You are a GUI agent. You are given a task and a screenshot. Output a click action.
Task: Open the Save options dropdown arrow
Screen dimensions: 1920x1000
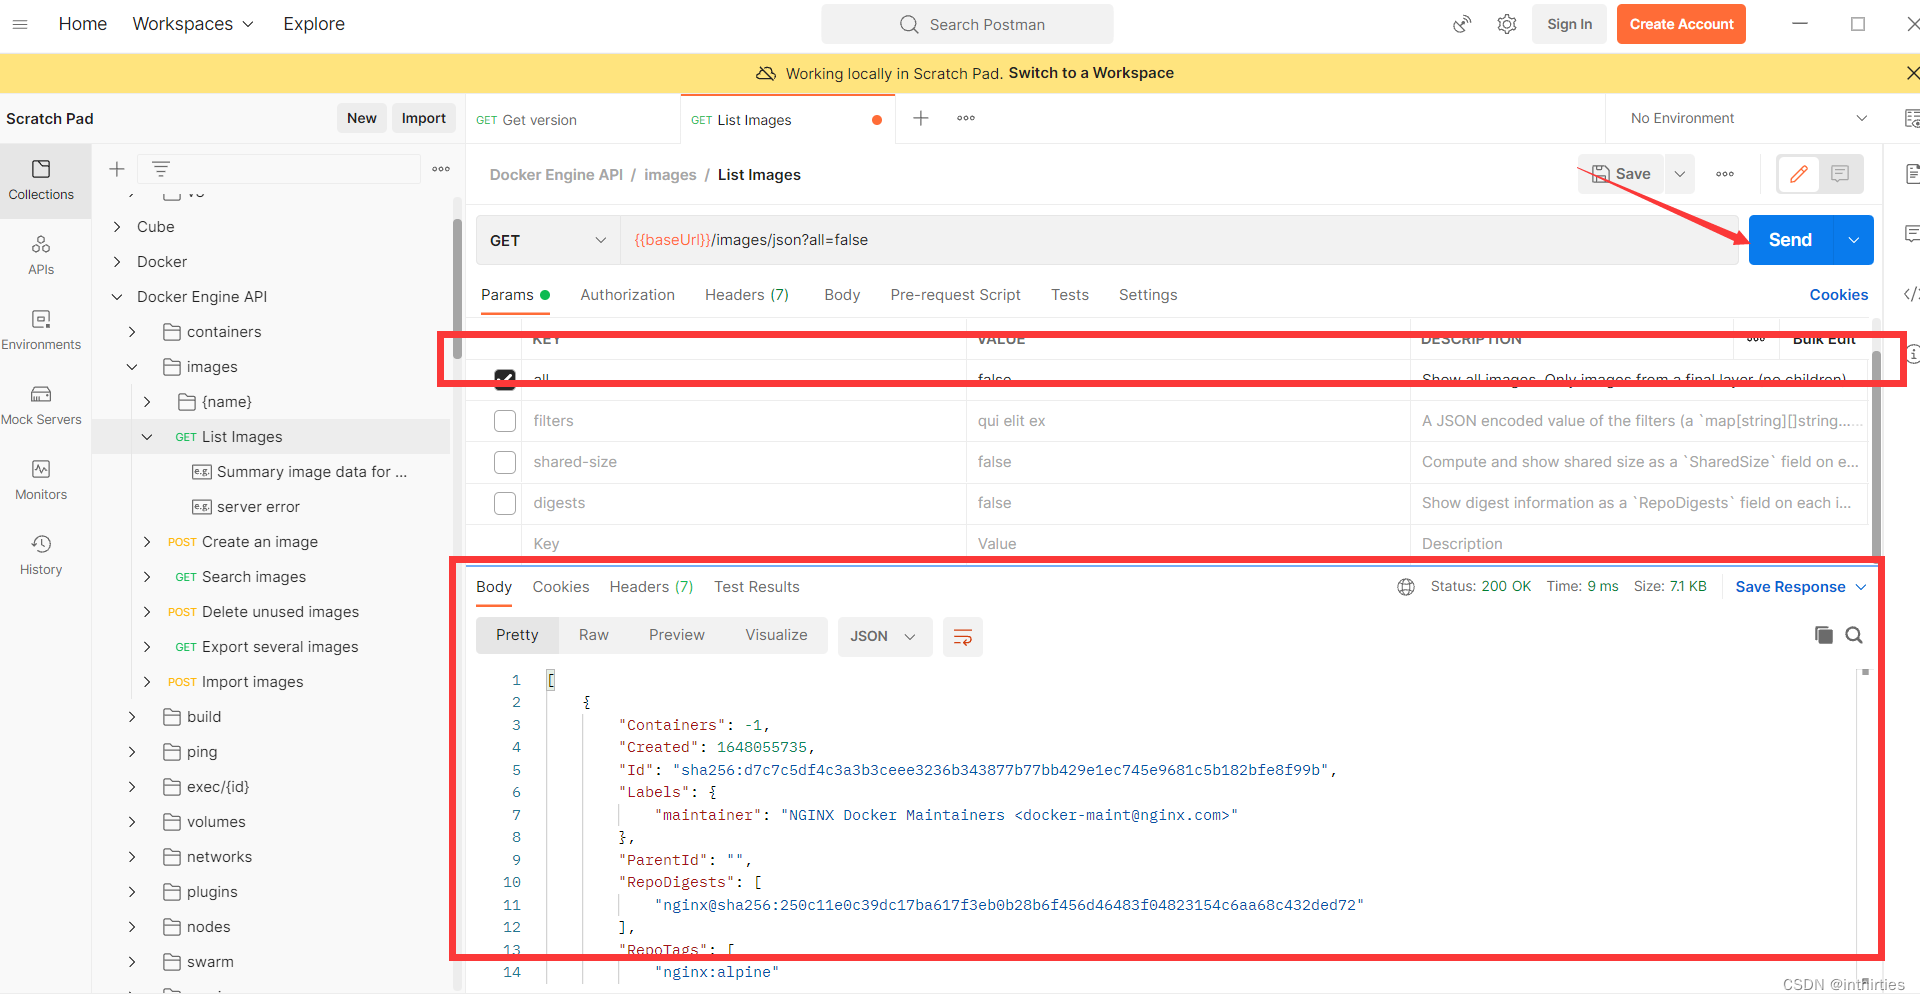(1680, 174)
